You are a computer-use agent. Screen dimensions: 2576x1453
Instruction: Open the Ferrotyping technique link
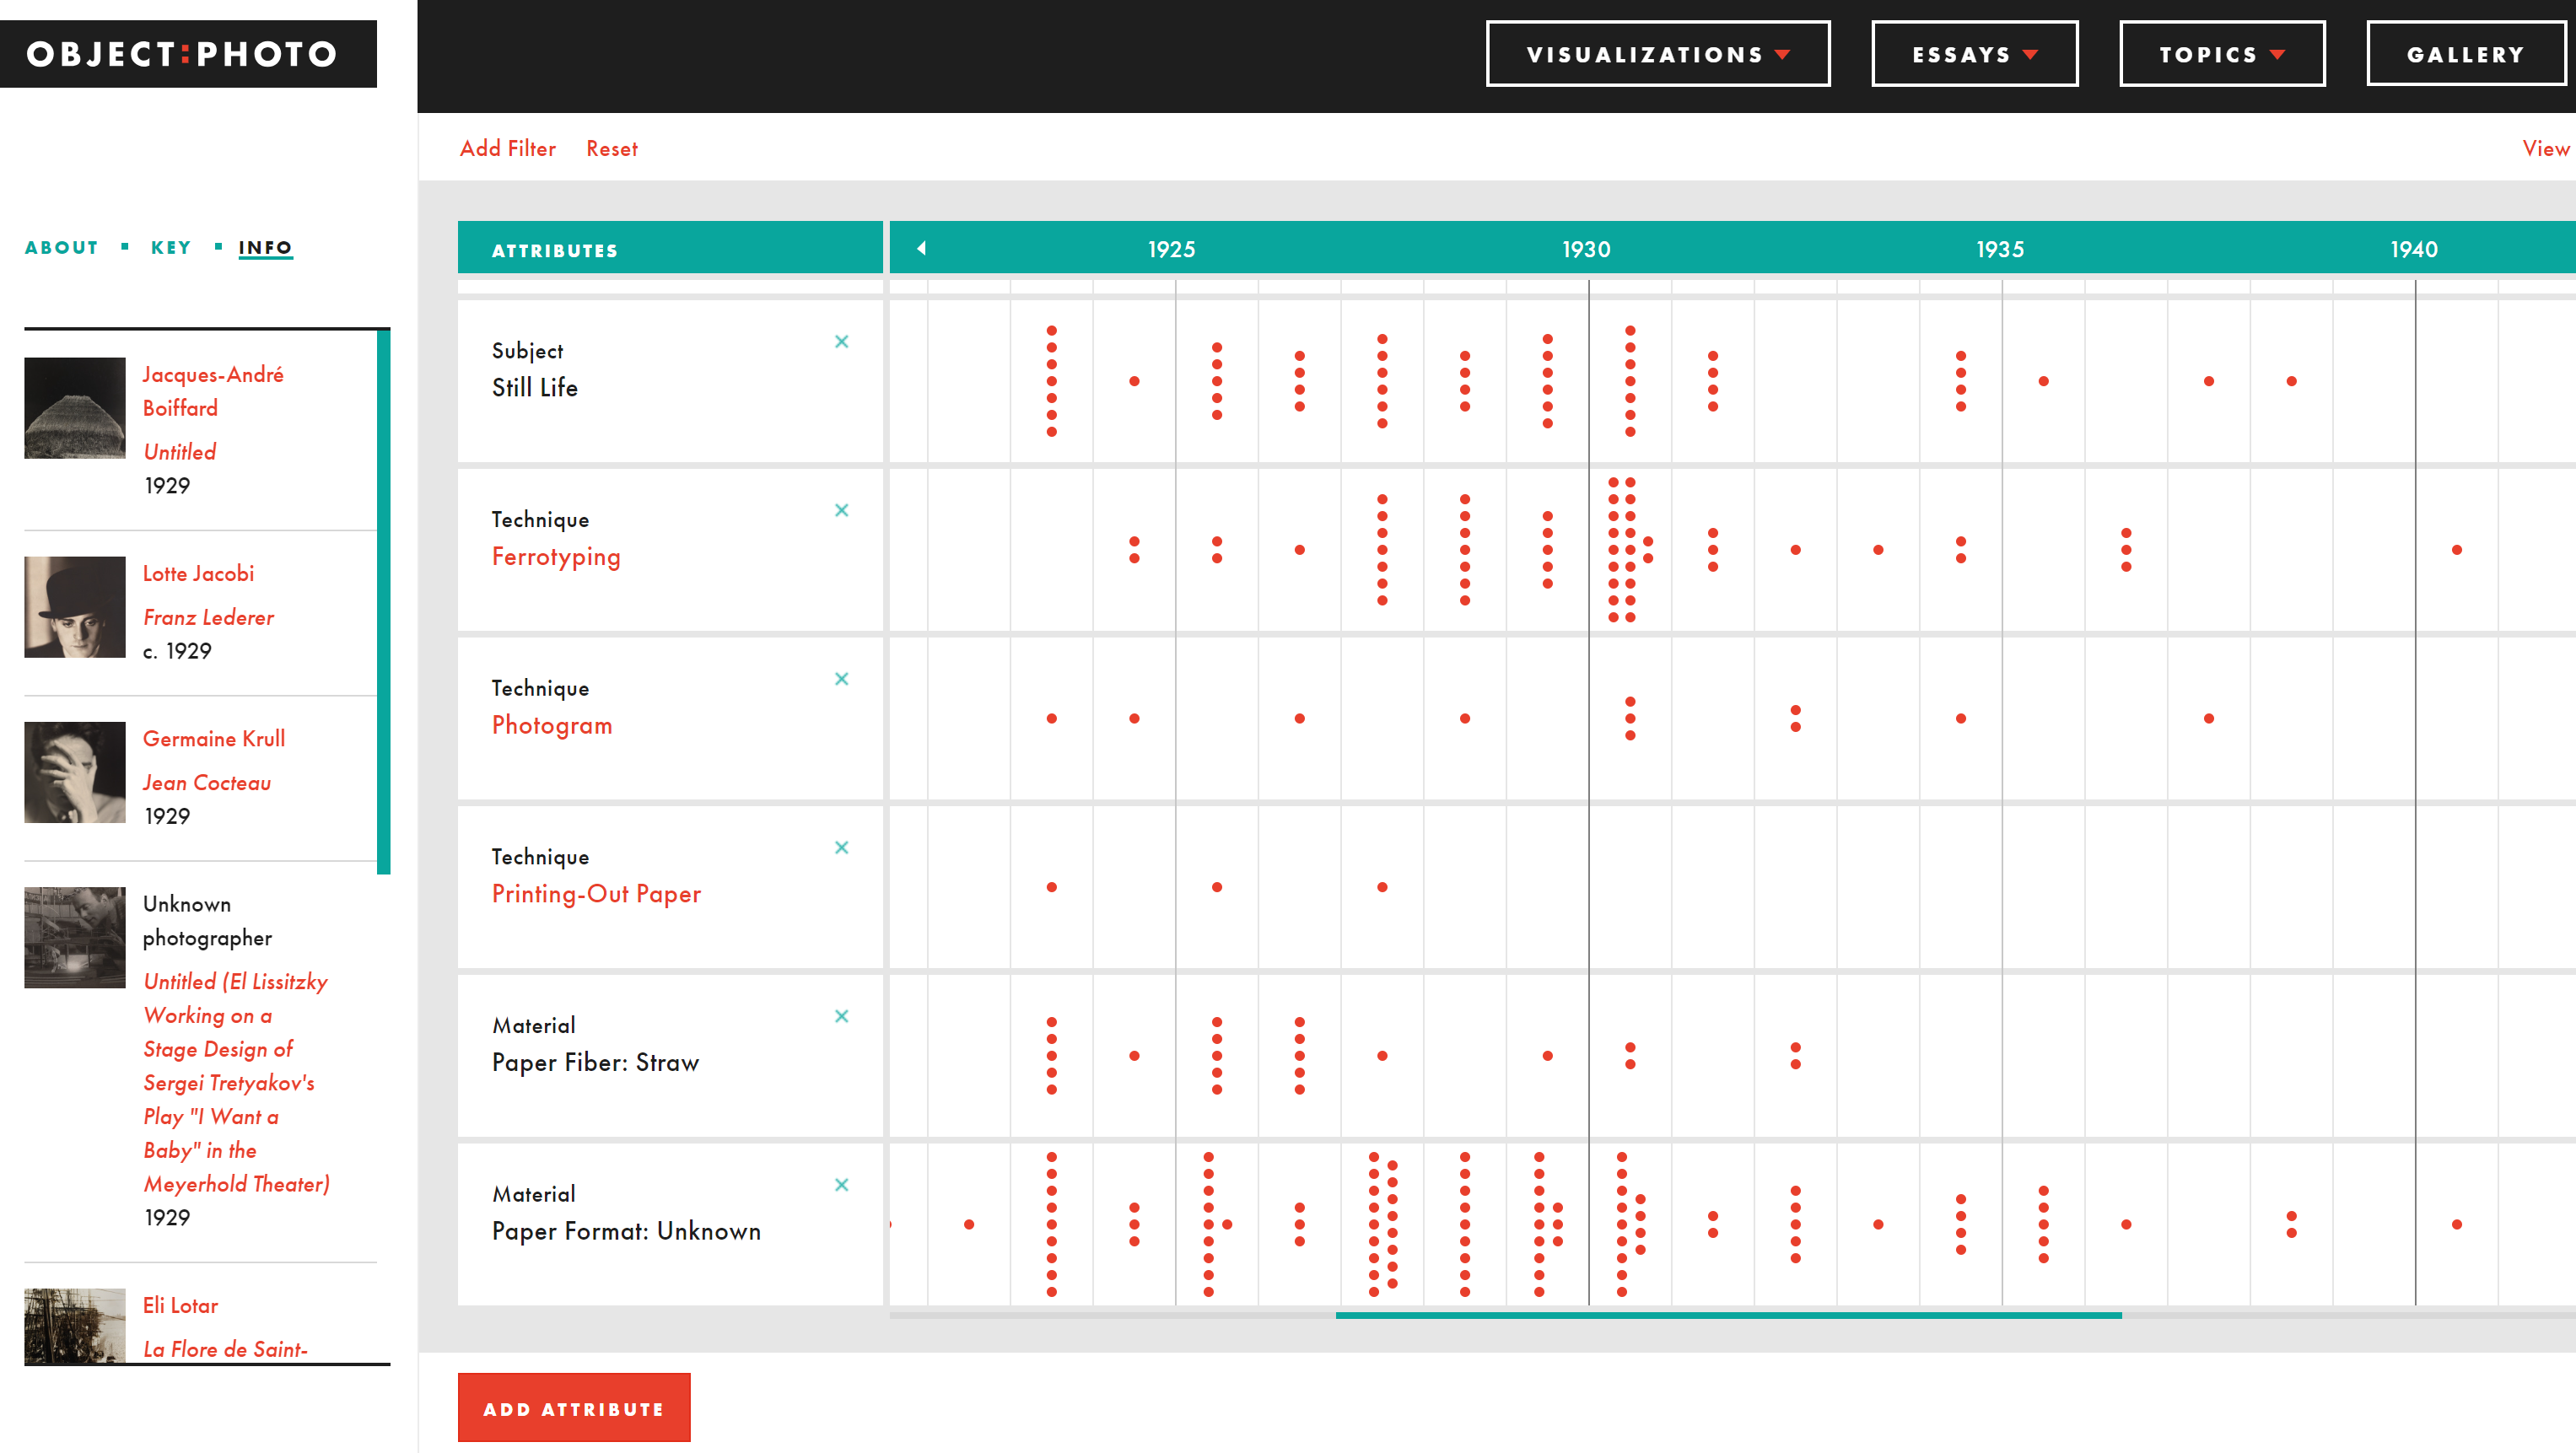(556, 557)
